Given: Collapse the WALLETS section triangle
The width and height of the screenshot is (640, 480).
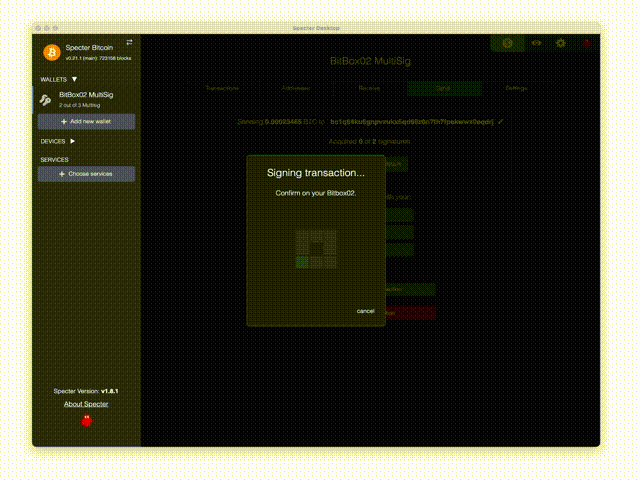Looking at the screenshot, I should pyautogui.click(x=74, y=79).
